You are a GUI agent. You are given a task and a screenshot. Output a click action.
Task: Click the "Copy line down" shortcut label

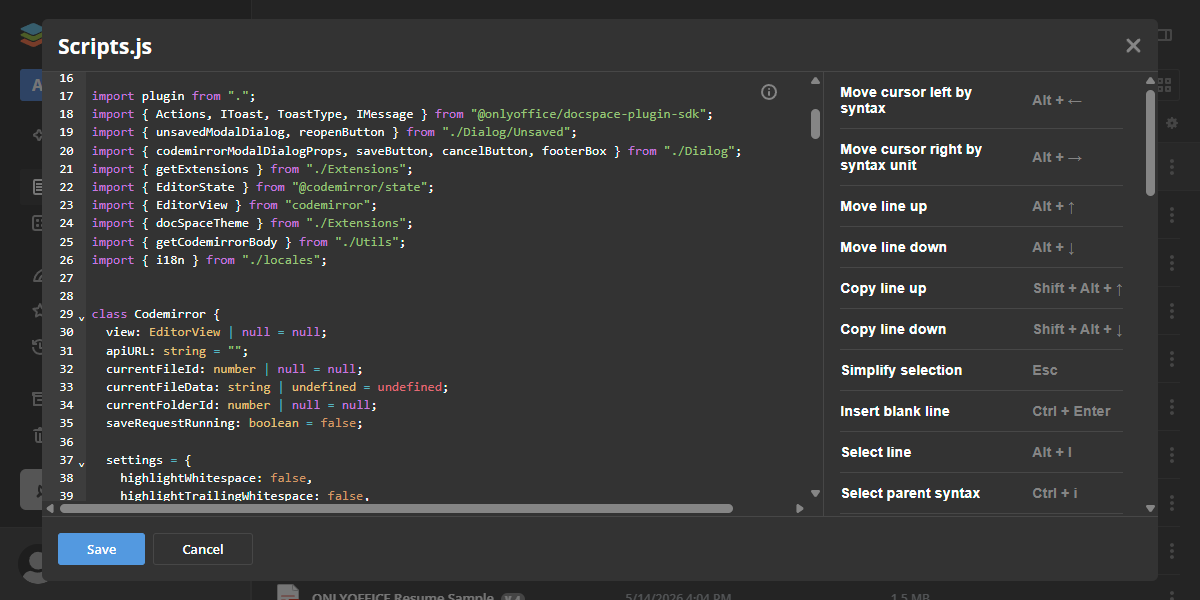pos(893,329)
